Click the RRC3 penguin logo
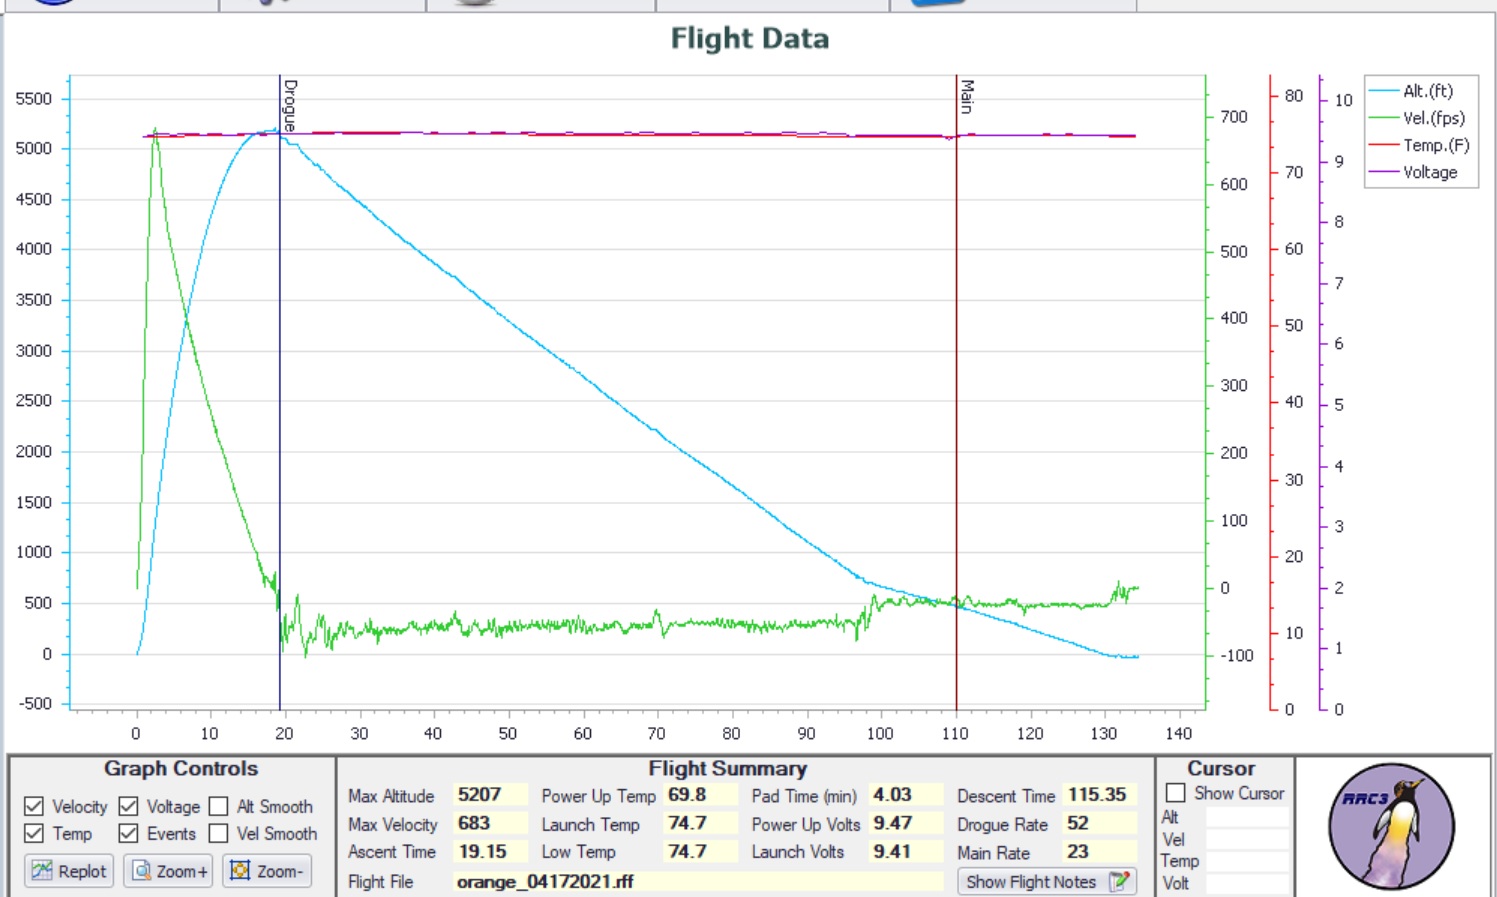 click(1390, 826)
